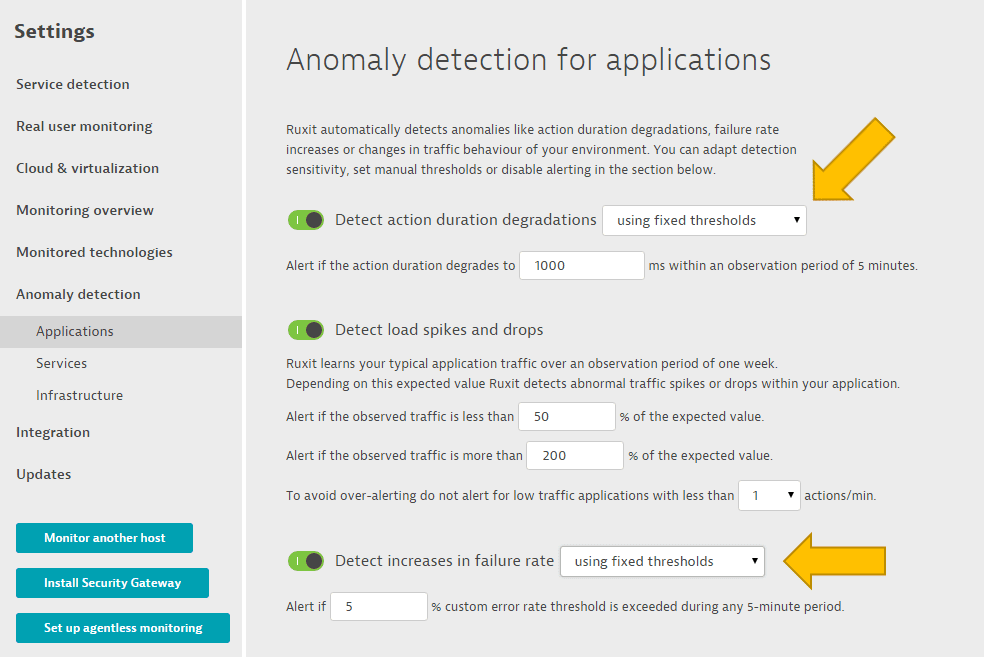Click Set up agentless monitoring button
The image size is (984, 657).
pyautogui.click(x=123, y=628)
